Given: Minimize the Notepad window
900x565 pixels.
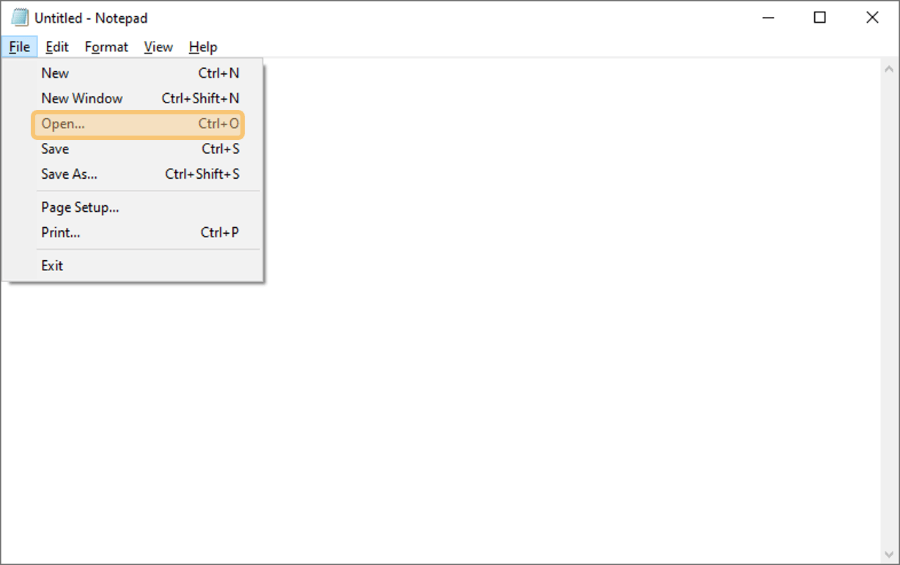Looking at the screenshot, I should tap(768, 18).
